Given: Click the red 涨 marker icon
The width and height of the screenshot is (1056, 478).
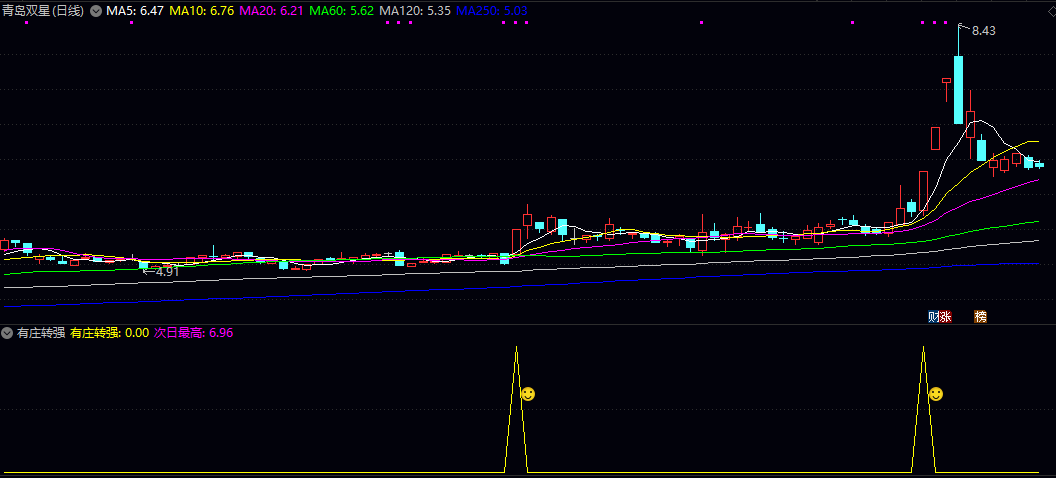Looking at the screenshot, I should click(946, 316).
